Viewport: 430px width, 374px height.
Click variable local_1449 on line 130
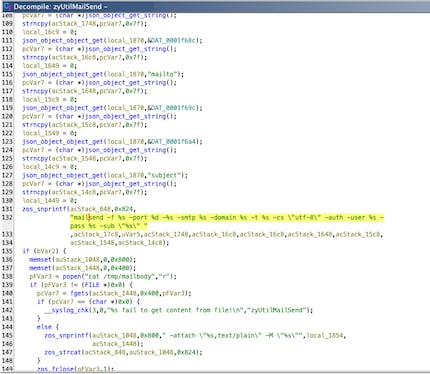pos(41,200)
